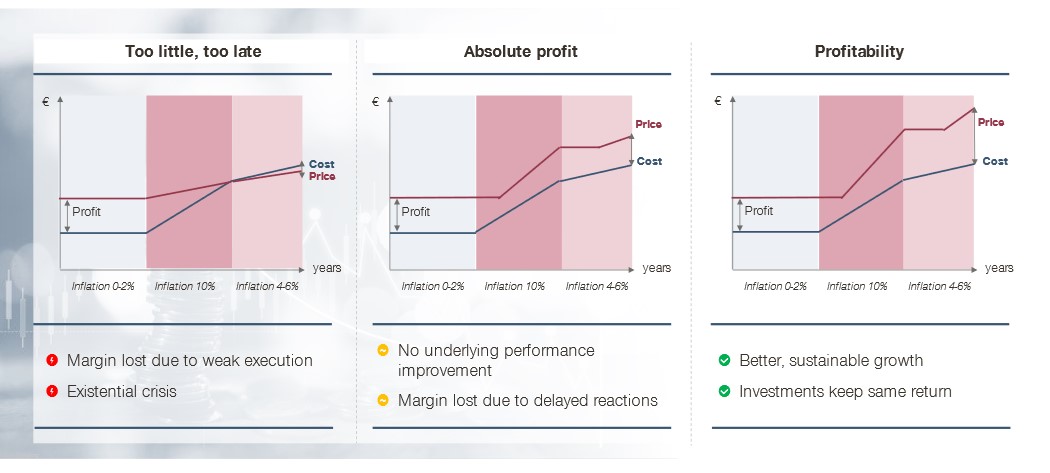Screen dimensions: 1050x473
Task: Click the 'years' axis label of the first chart
Action: 327,268
